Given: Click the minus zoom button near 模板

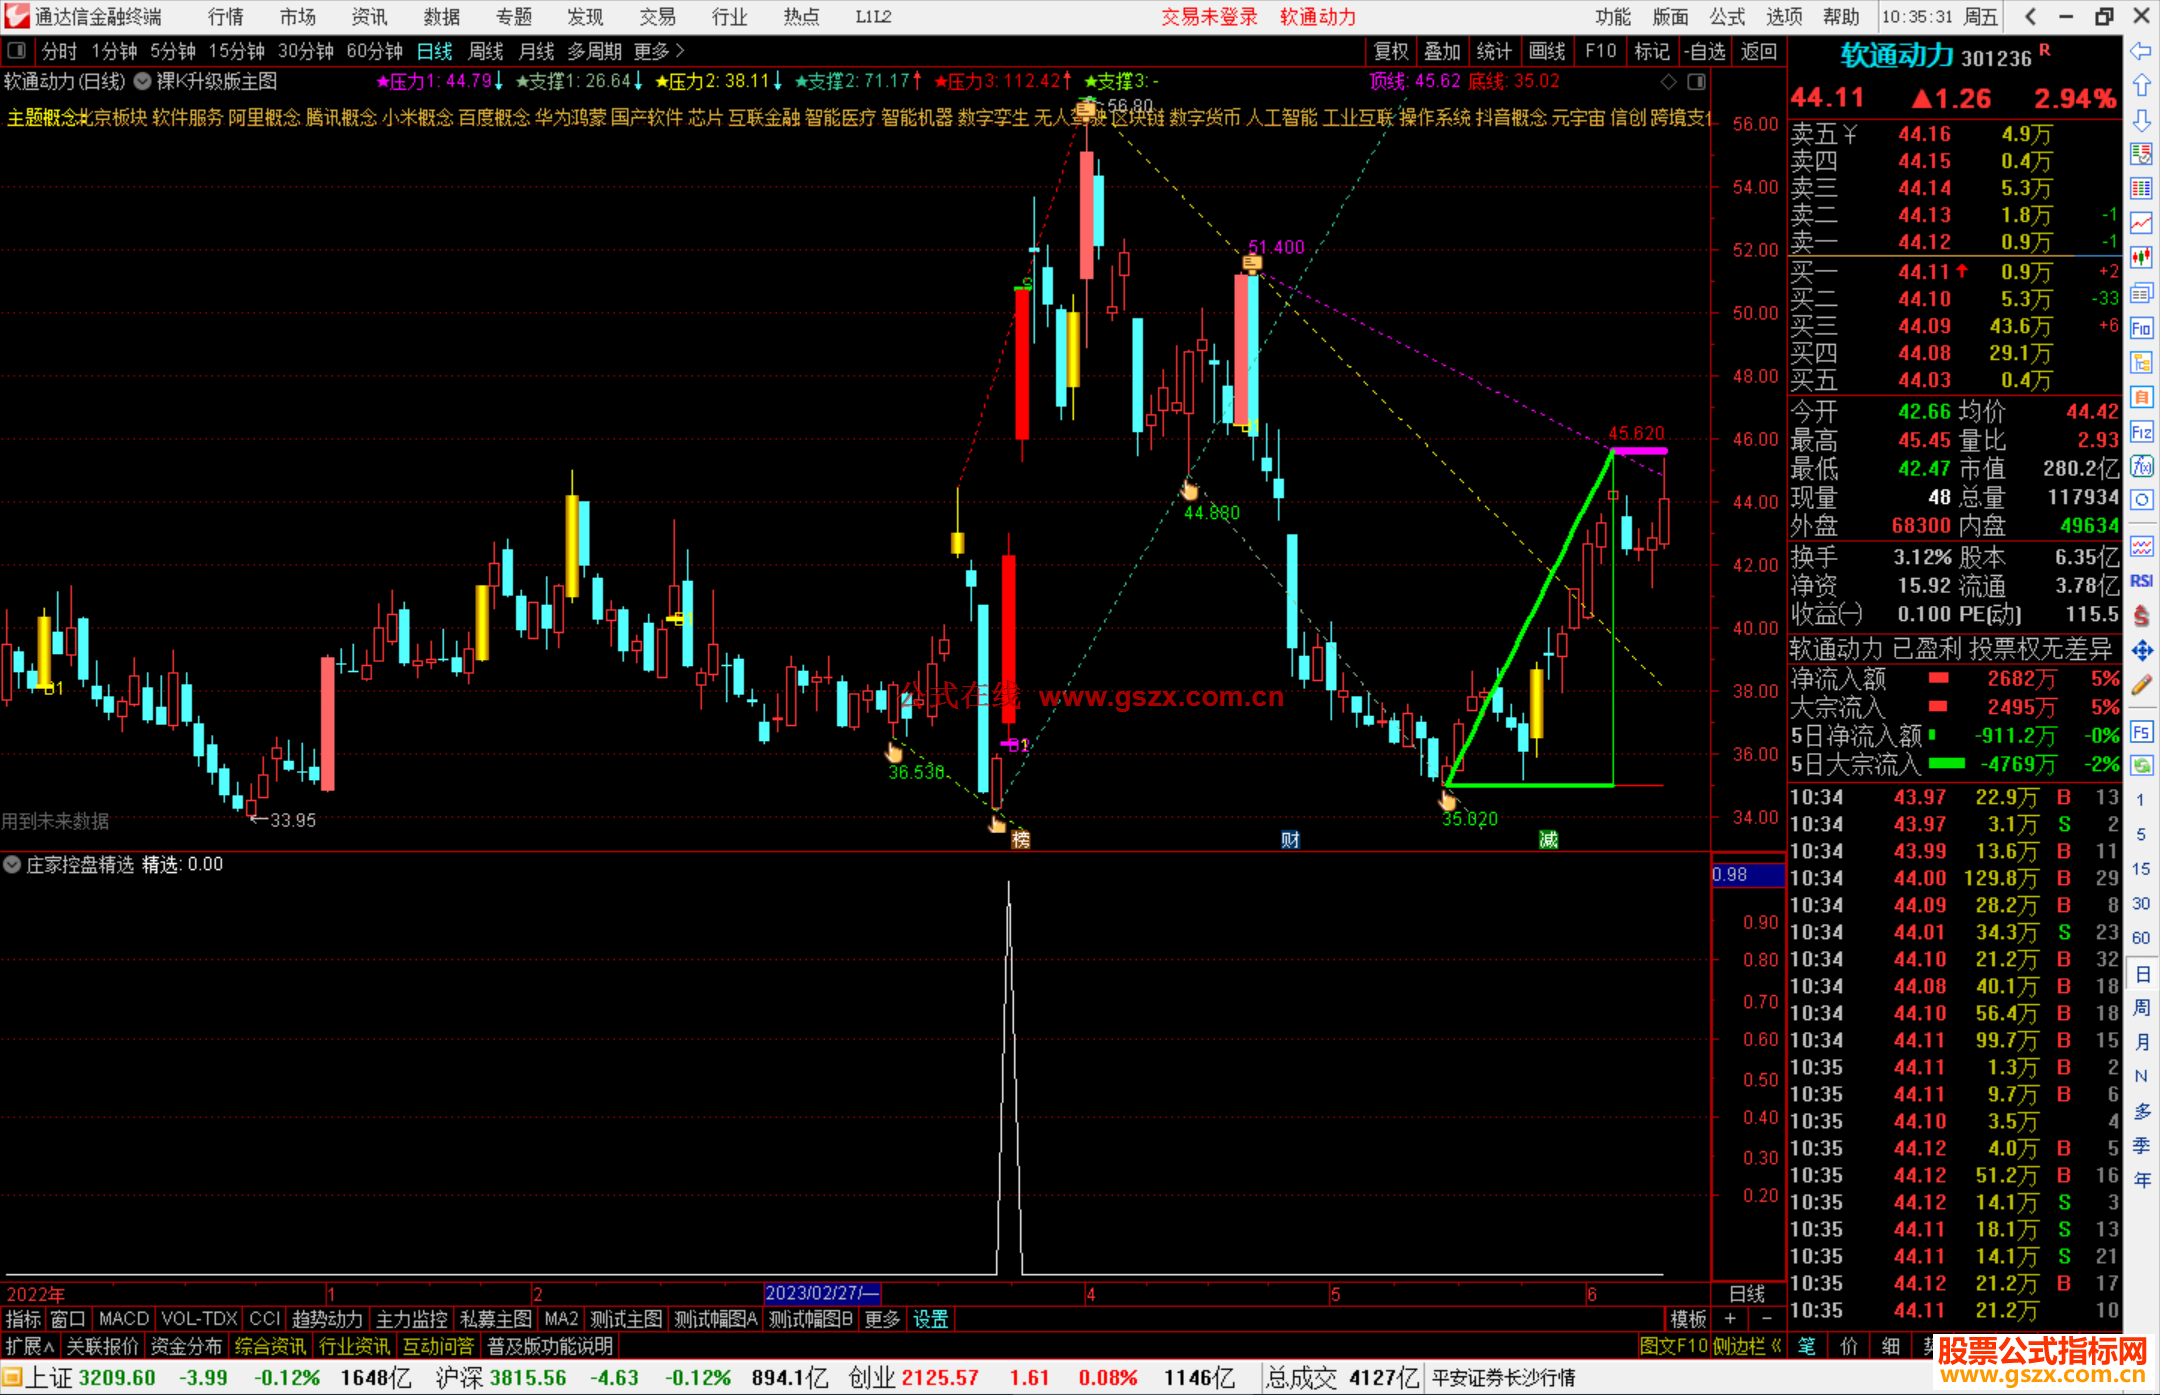Looking at the screenshot, I should (1767, 1320).
